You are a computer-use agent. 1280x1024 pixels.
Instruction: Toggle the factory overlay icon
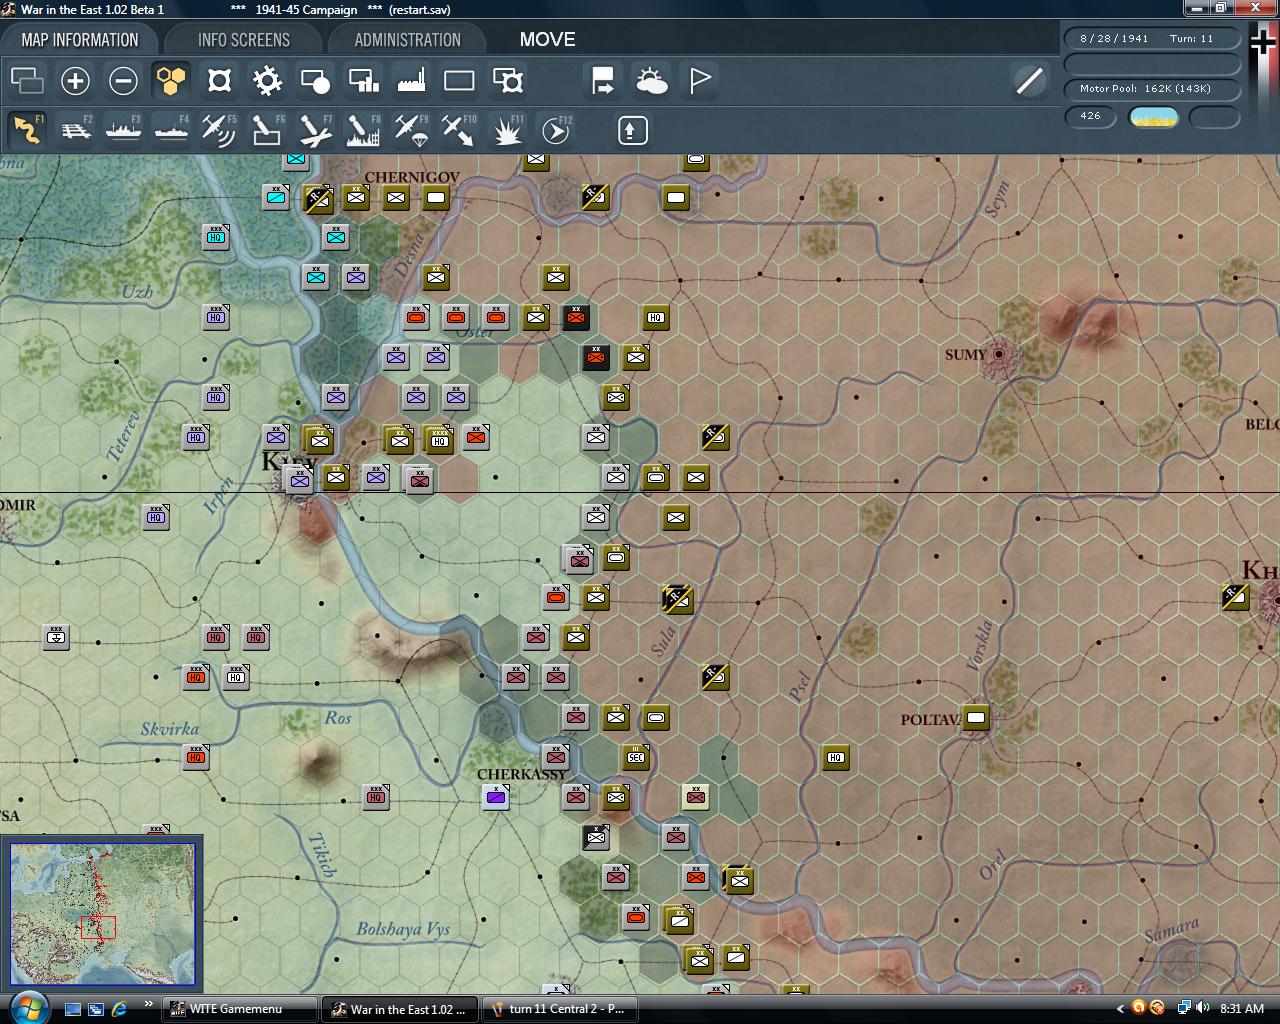click(x=411, y=81)
